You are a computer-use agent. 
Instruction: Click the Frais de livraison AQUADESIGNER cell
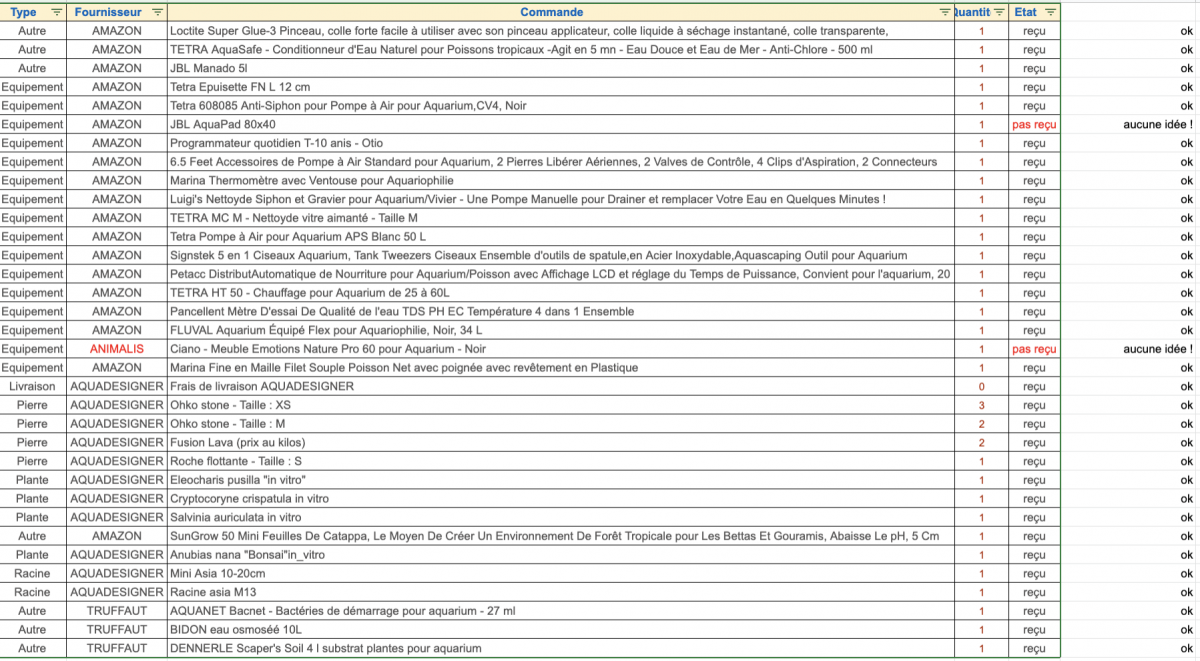(561, 386)
